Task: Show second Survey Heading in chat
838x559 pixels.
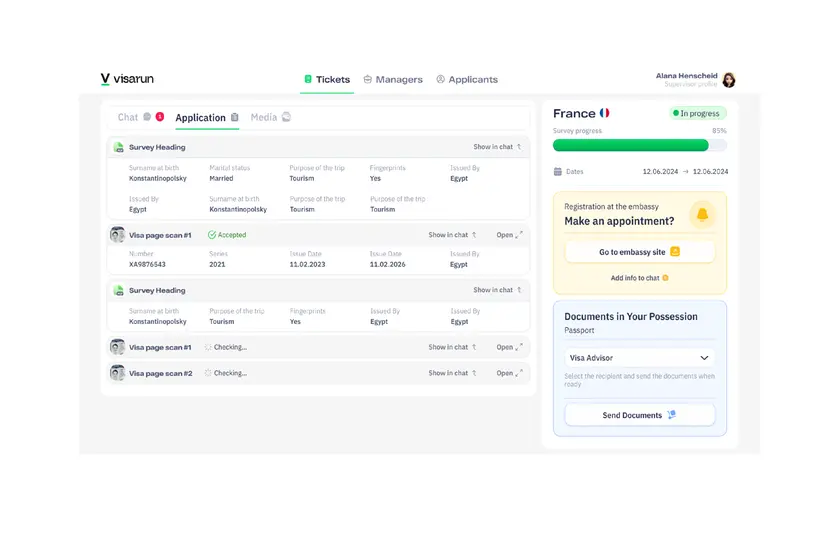Action: (497, 290)
